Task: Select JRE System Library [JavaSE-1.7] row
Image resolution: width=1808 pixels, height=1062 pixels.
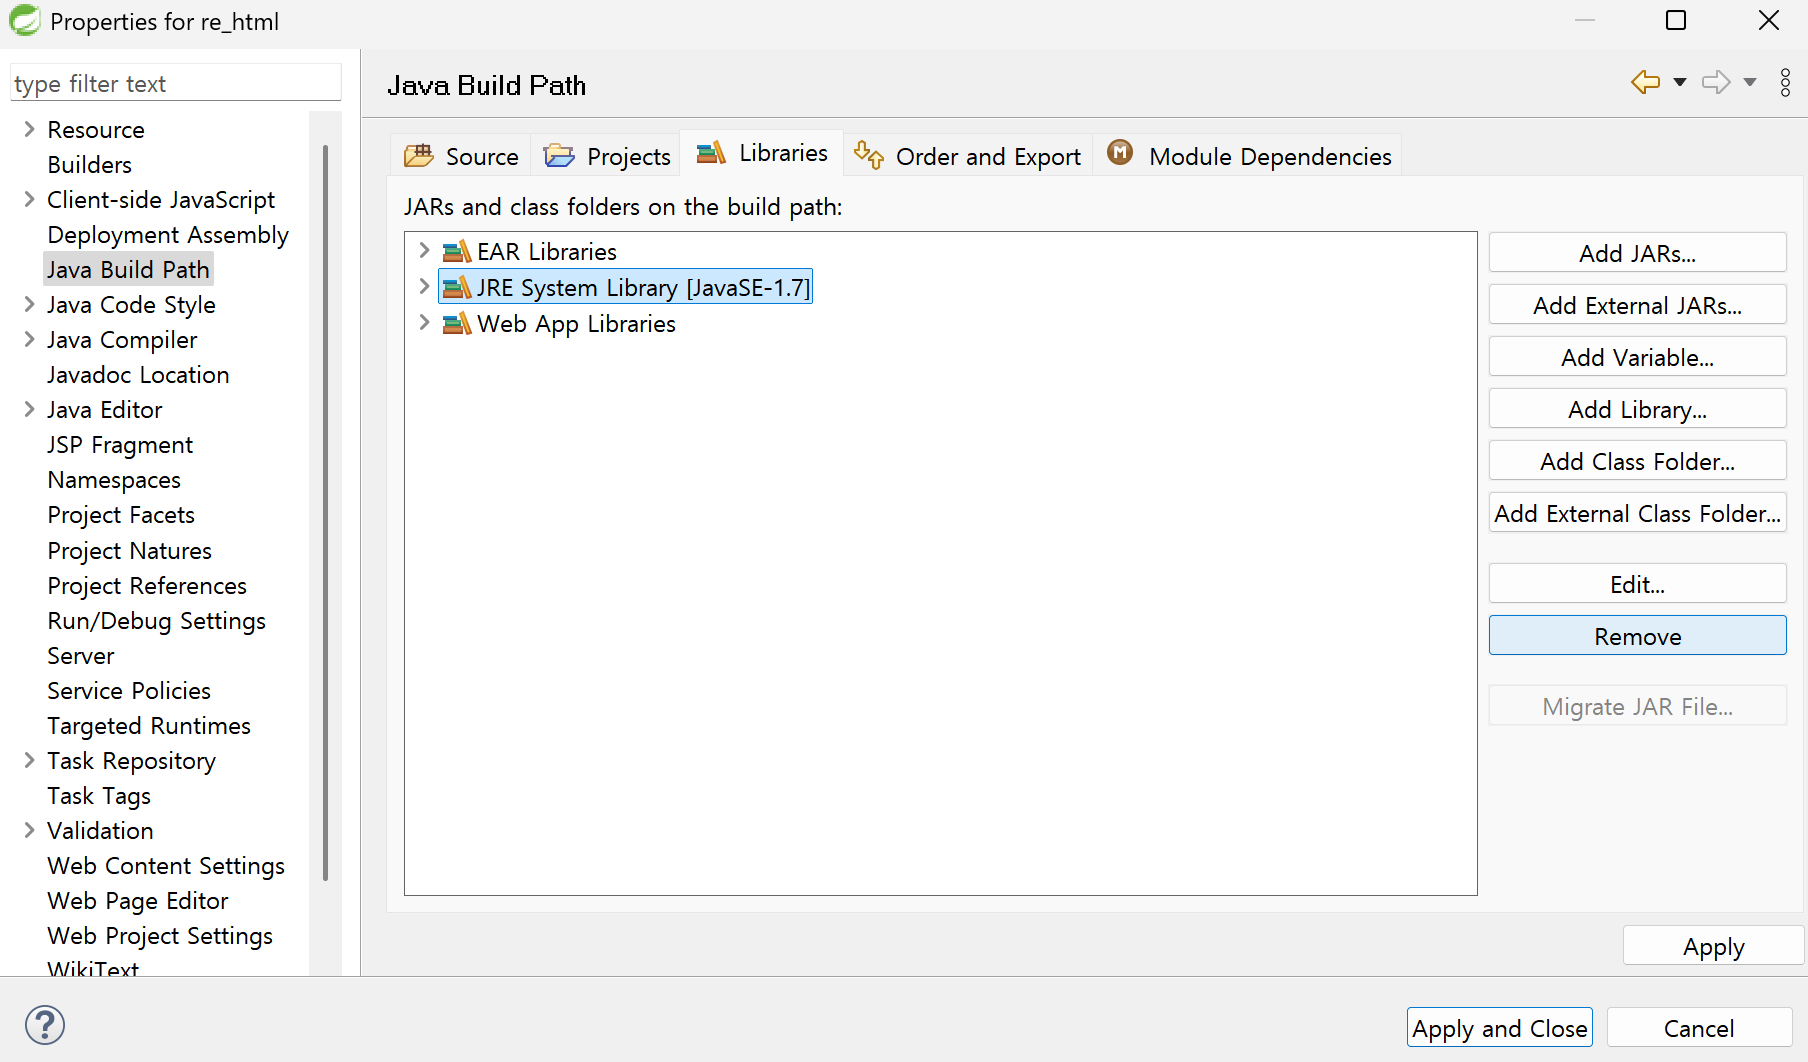Action: point(625,287)
